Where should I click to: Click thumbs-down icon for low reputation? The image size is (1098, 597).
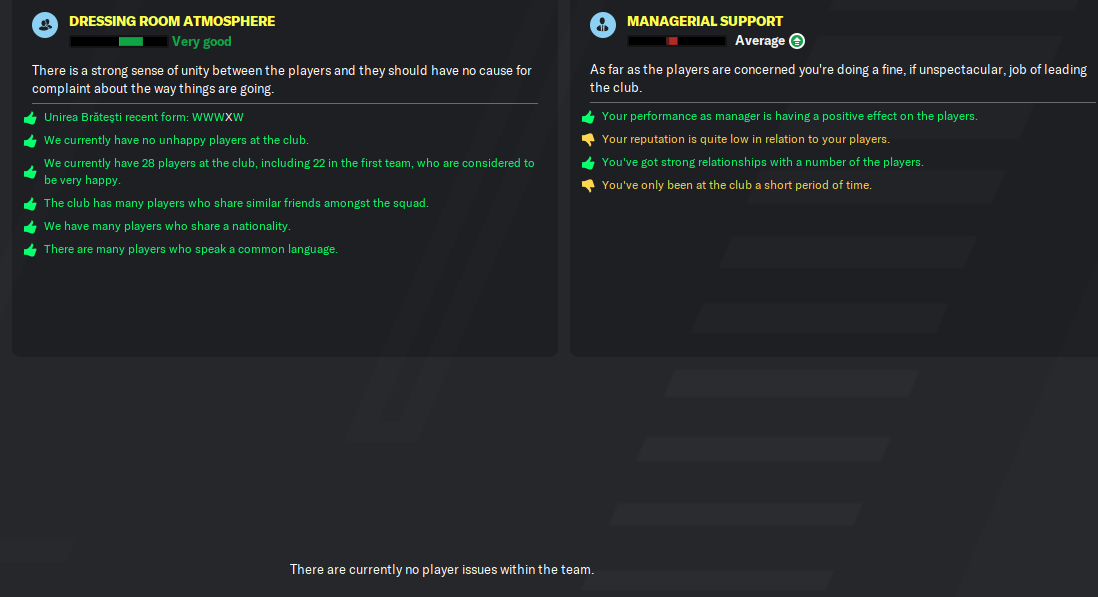[x=588, y=139]
